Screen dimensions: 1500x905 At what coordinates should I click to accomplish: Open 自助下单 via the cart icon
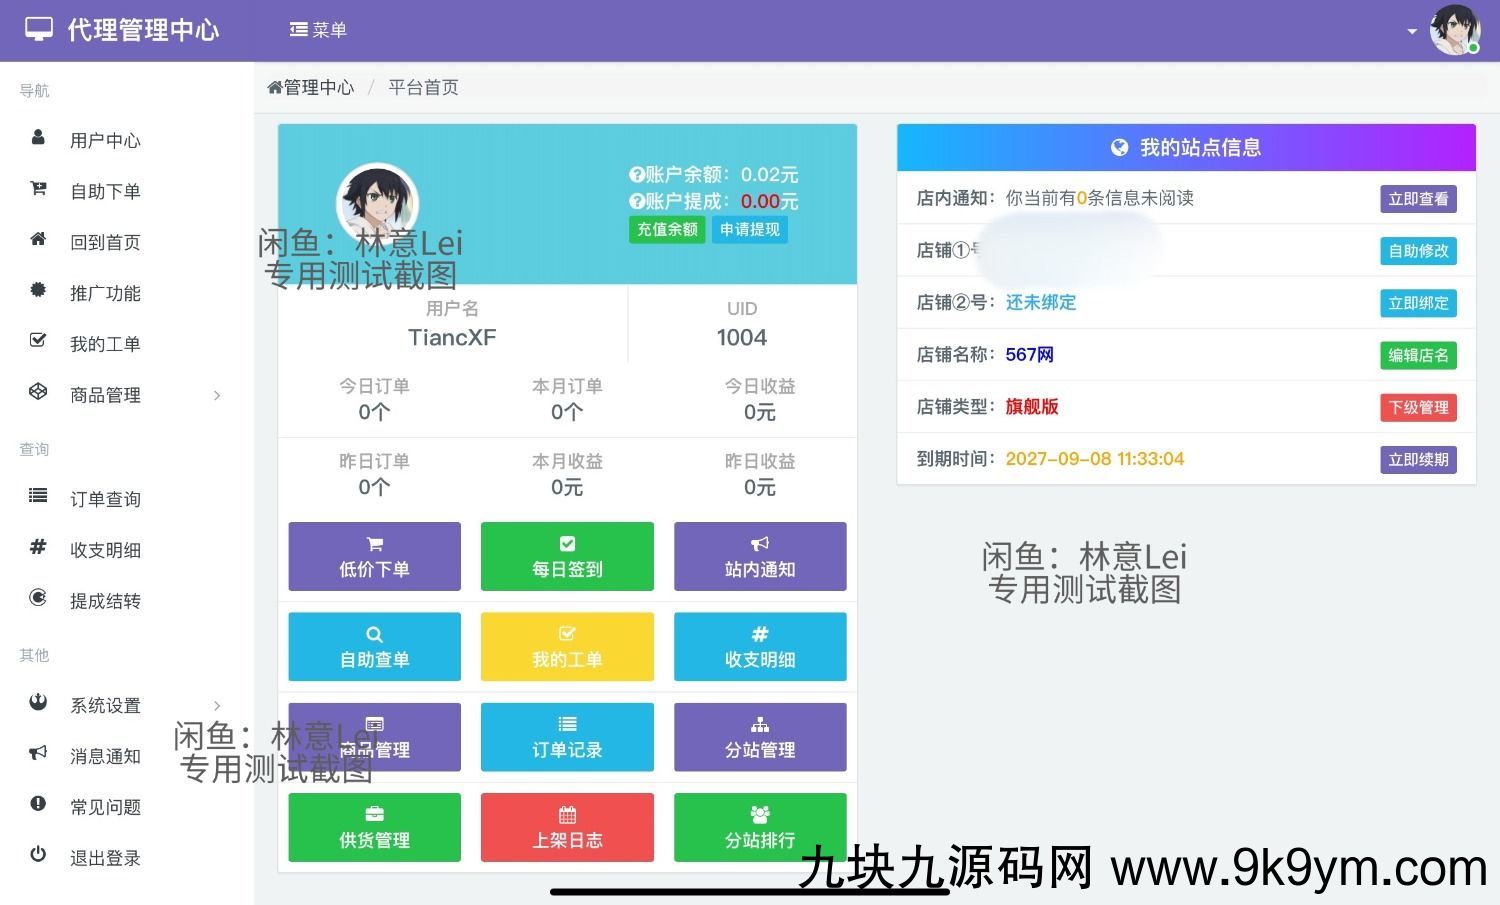38,190
